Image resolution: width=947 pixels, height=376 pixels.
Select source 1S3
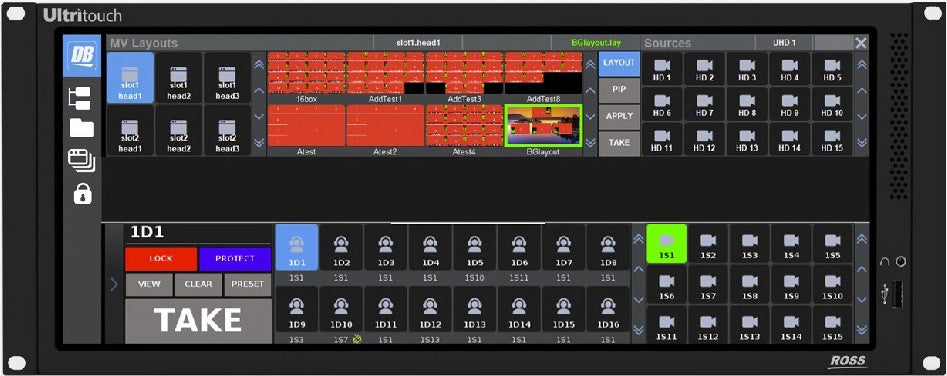pyautogui.click(x=750, y=243)
